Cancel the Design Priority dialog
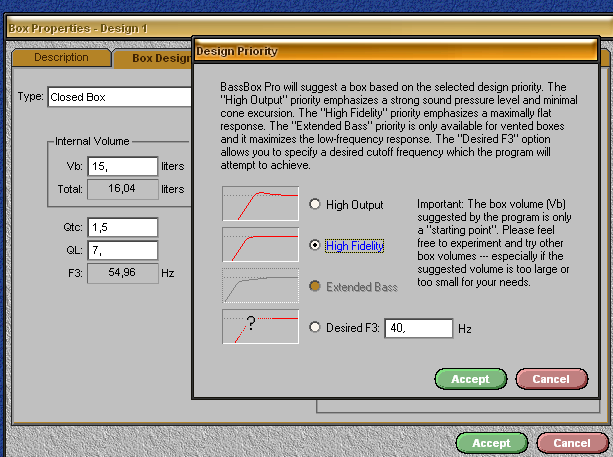 click(x=551, y=379)
